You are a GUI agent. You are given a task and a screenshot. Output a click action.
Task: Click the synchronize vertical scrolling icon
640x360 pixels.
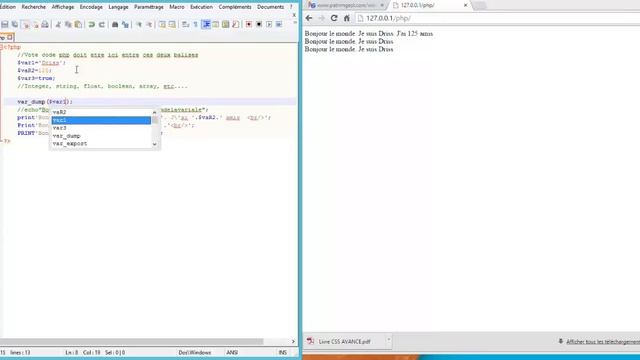point(162,24)
